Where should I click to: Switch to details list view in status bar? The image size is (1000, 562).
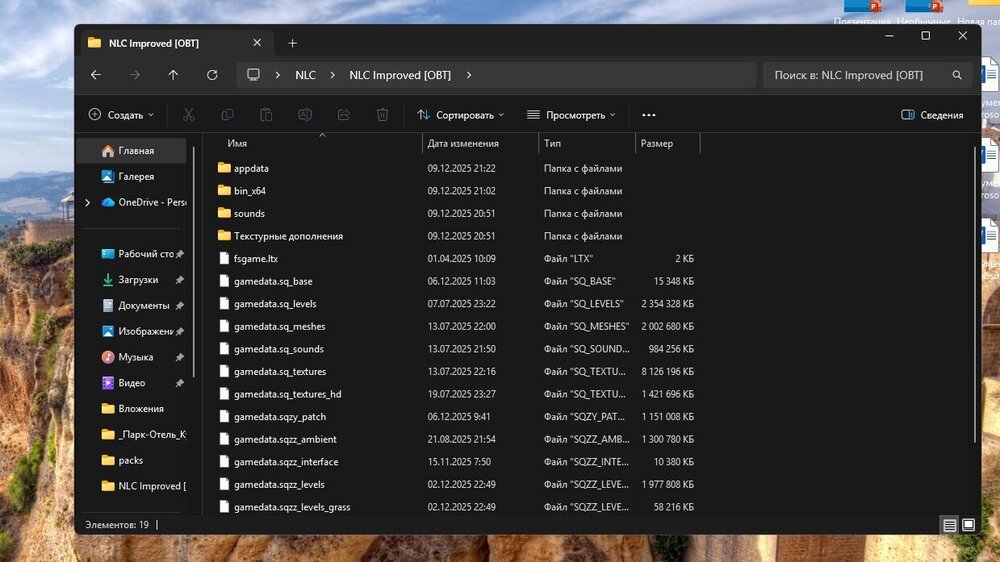tap(948, 525)
